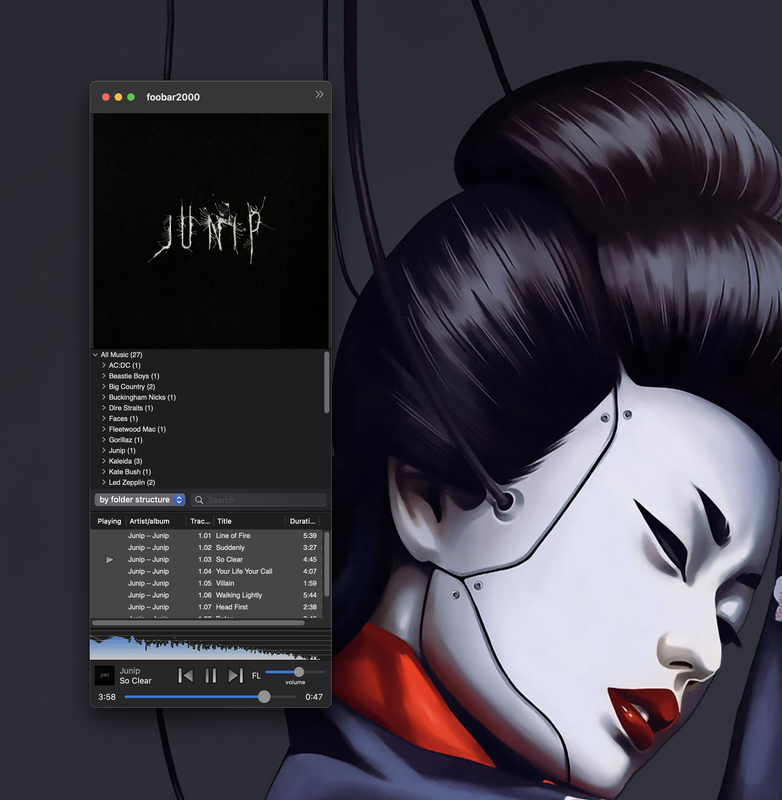Viewport: 782px width, 800px height.
Task: Expand the Faces folder
Action: point(104,418)
